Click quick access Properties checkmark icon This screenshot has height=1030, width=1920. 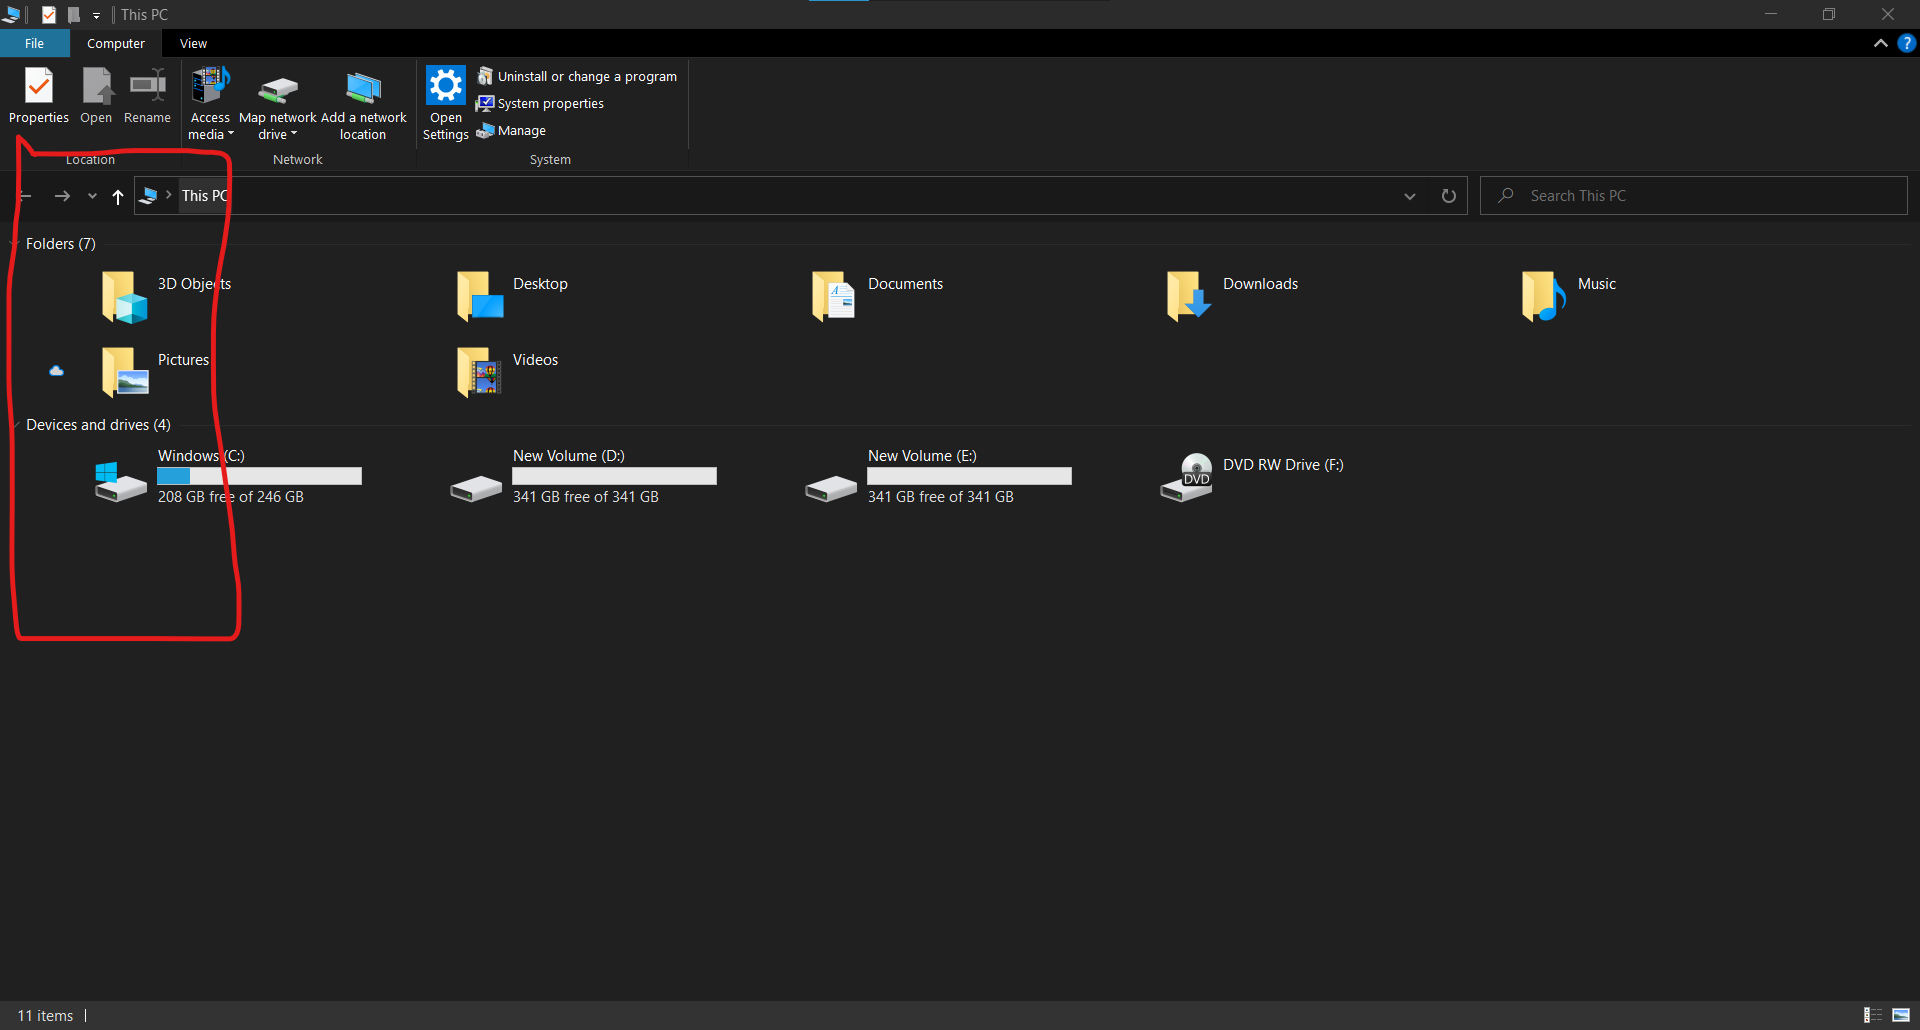[49, 14]
